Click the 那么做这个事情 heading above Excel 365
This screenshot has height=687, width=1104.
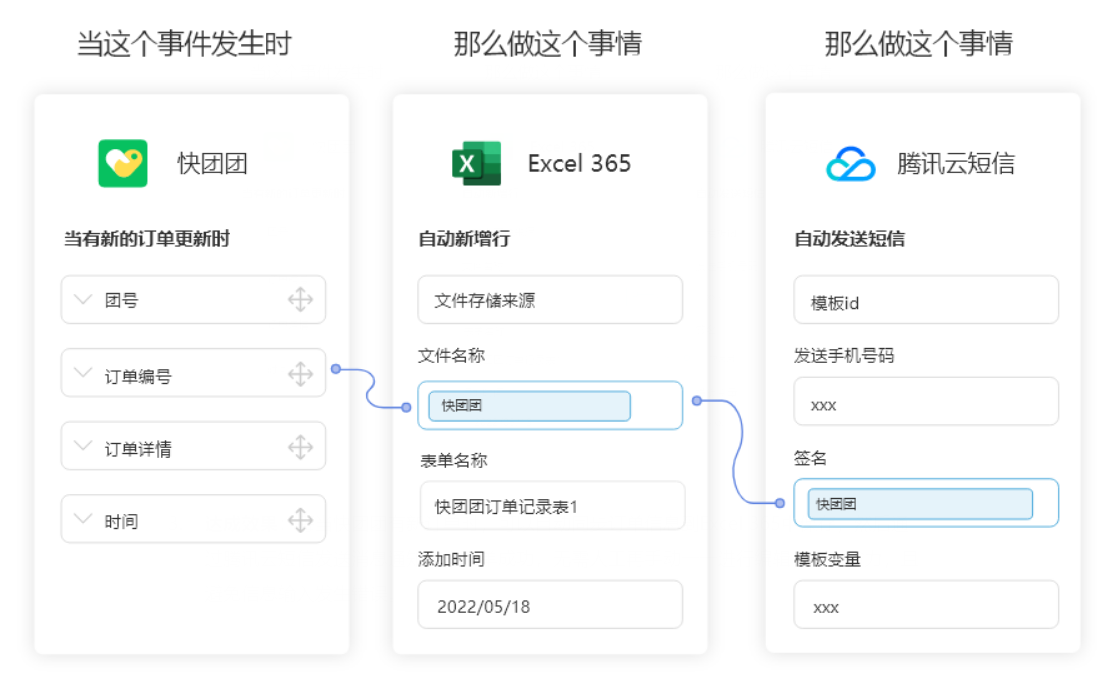[548, 44]
